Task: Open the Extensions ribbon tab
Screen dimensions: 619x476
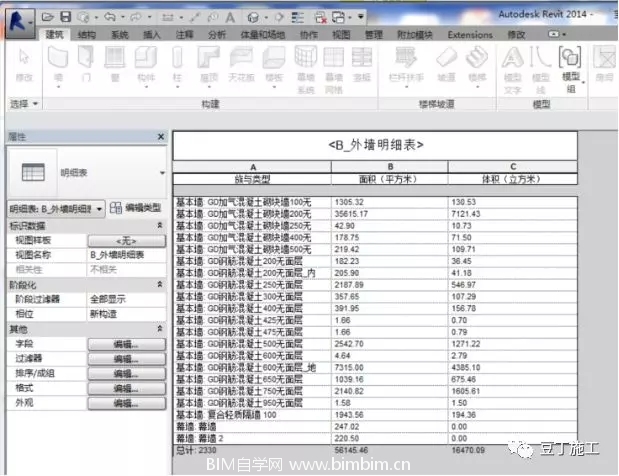Action: (470, 35)
